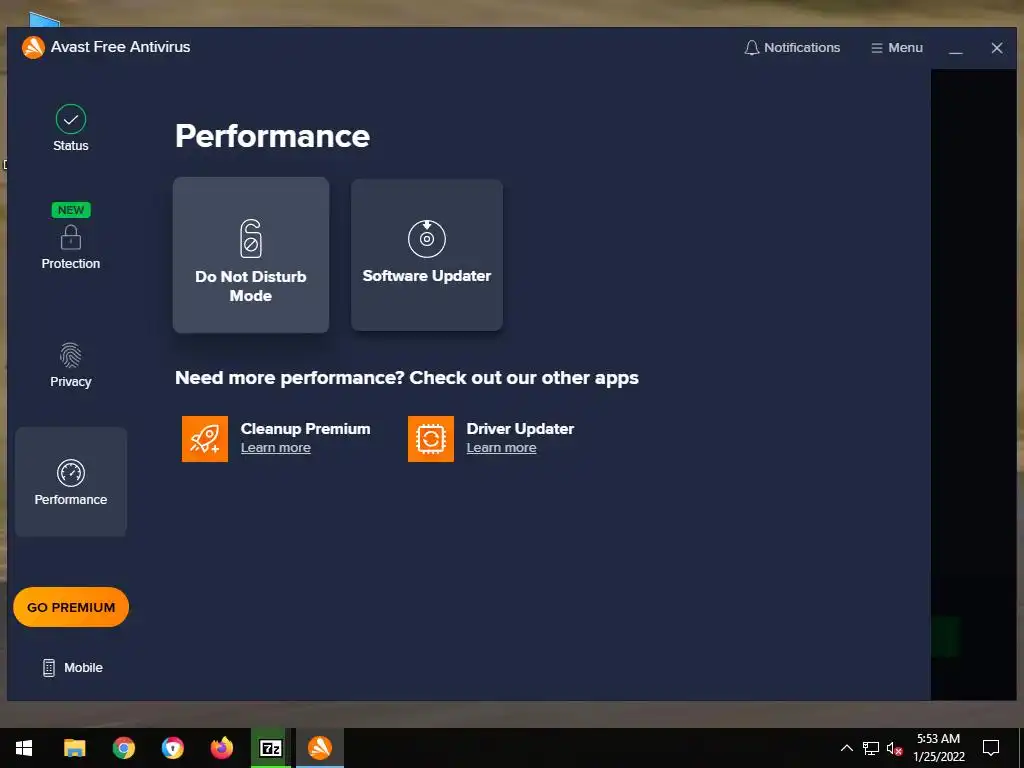Open the Windows Start menu
The image size is (1024, 768).
coord(24,748)
